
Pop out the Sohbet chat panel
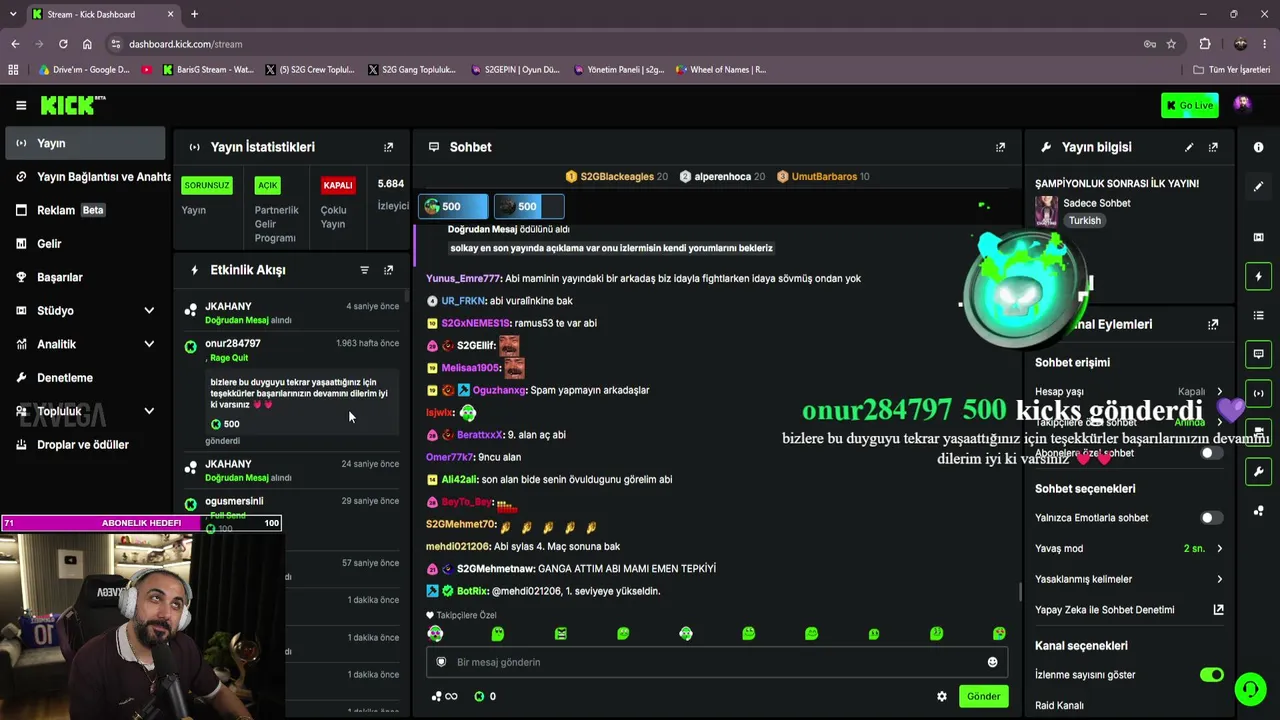click(1000, 147)
